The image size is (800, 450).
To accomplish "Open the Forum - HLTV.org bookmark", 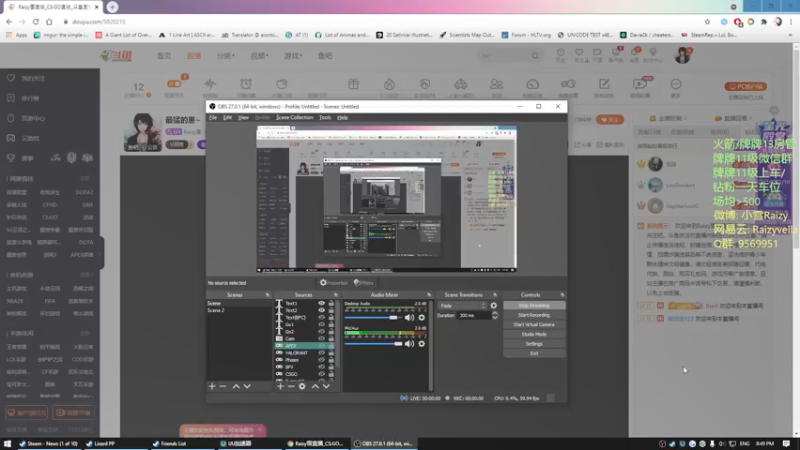I will 526,35.
